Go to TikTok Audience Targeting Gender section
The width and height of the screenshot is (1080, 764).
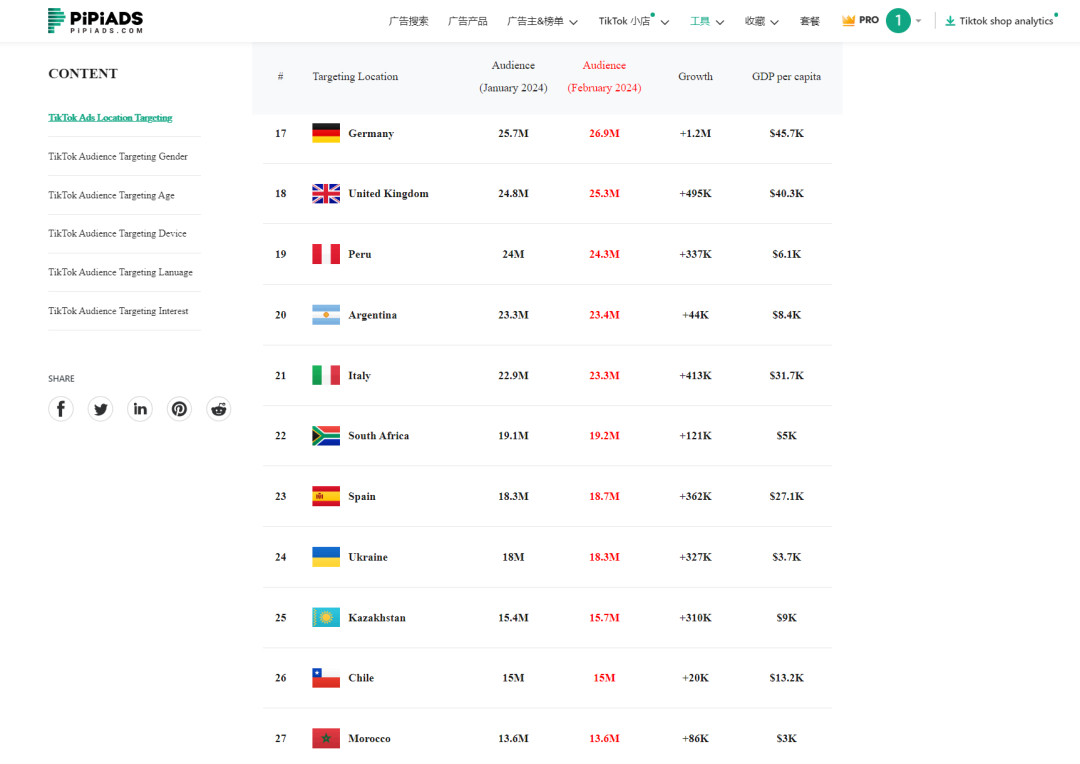[118, 156]
